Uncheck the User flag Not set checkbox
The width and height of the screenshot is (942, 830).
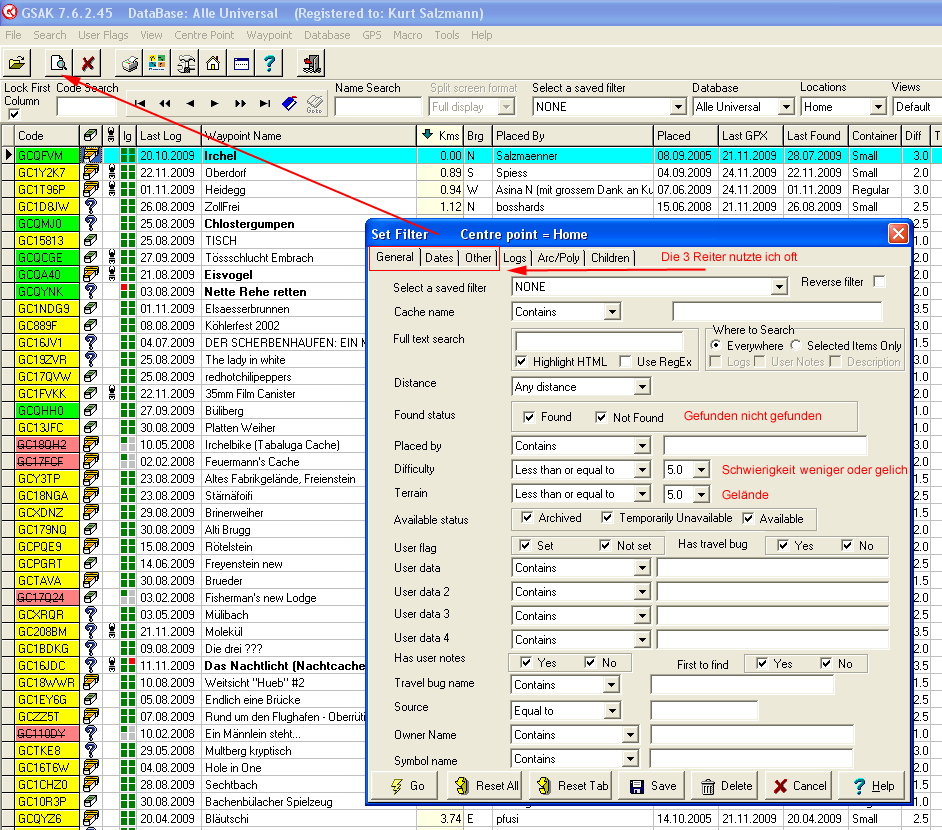[x=605, y=545]
